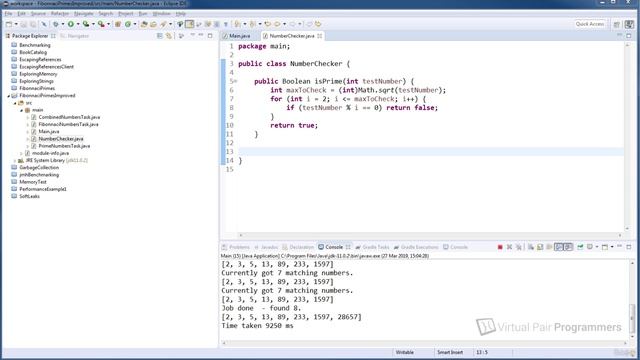Viewport: 640px width, 360px height.
Task: Click the Open Task folder icon
Action: [x=153, y=24]
